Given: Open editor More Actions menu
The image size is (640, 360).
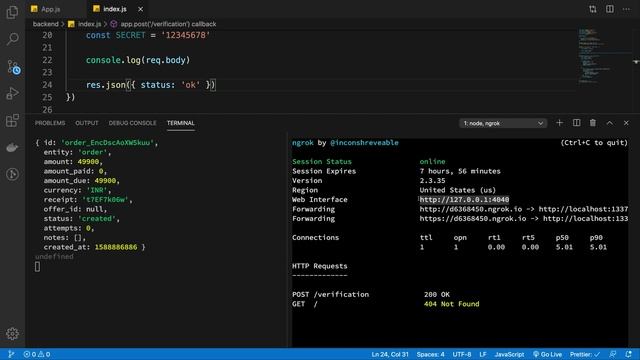Looking at the screenshot, I should point(626,9).
